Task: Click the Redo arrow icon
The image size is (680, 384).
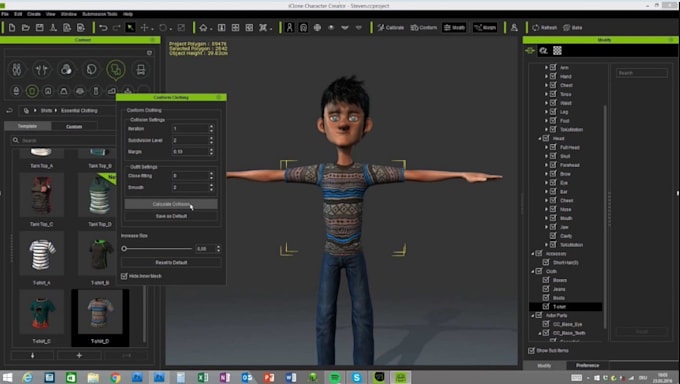Action: pos(117,28)
